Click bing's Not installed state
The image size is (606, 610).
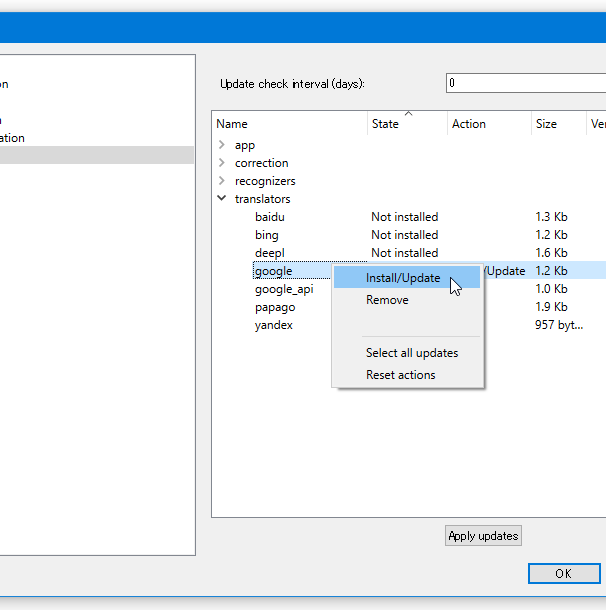(x=405, y=235)
